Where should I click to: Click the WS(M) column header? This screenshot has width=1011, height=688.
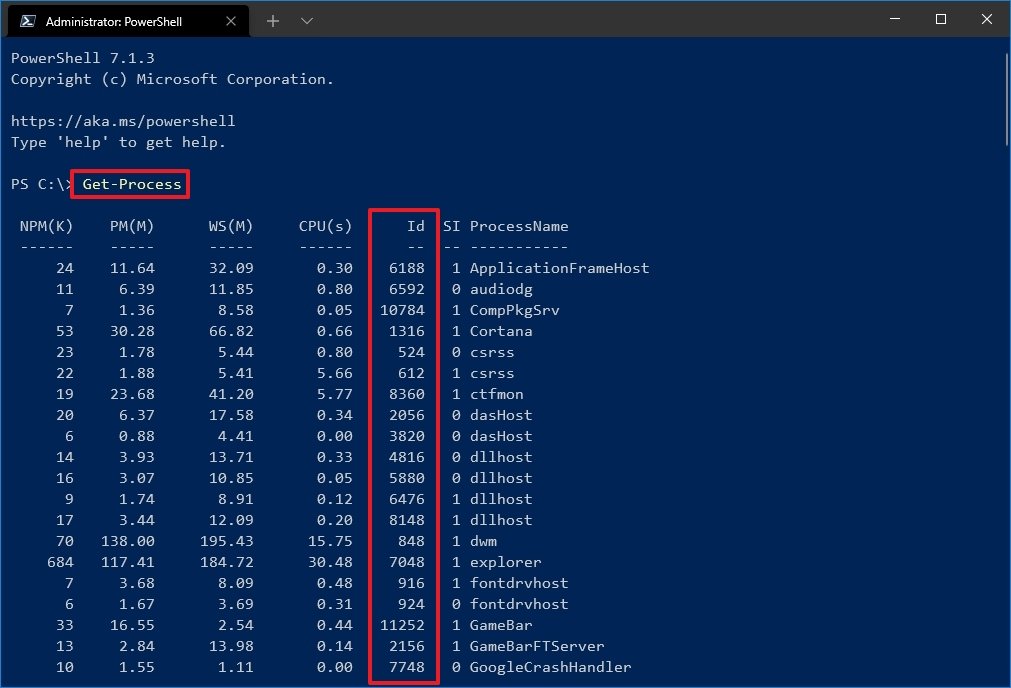click(231, 226)
